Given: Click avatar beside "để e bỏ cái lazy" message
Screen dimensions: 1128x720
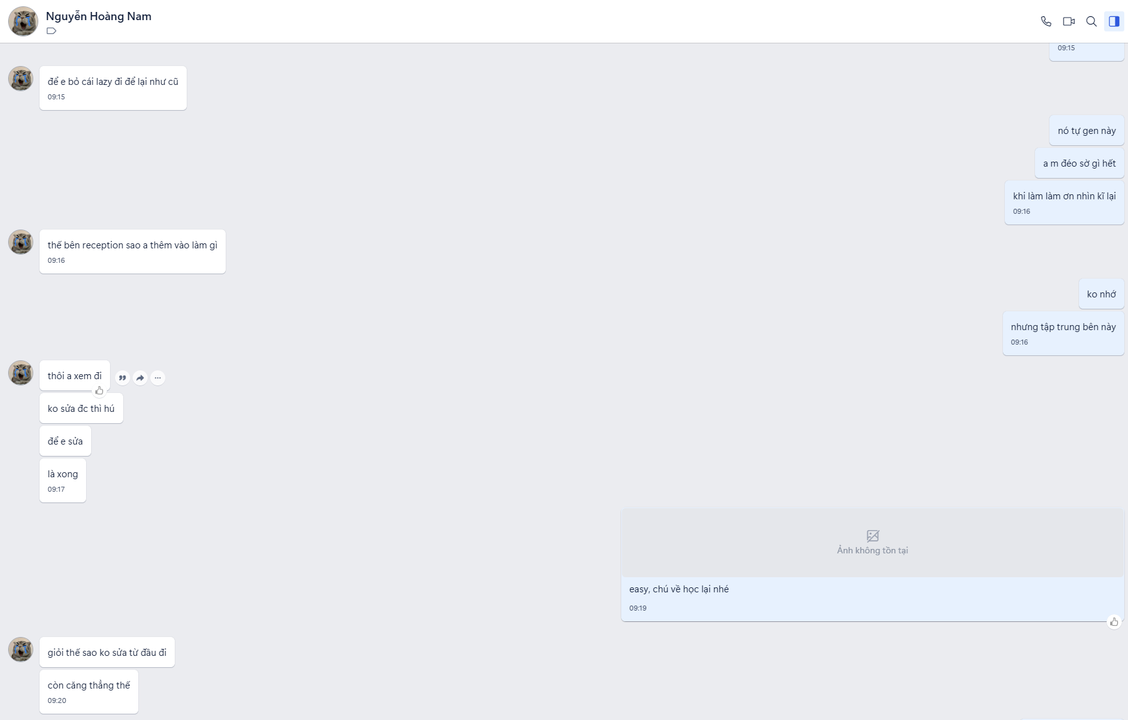Looking at the screenshot, I should pos(21,79).
